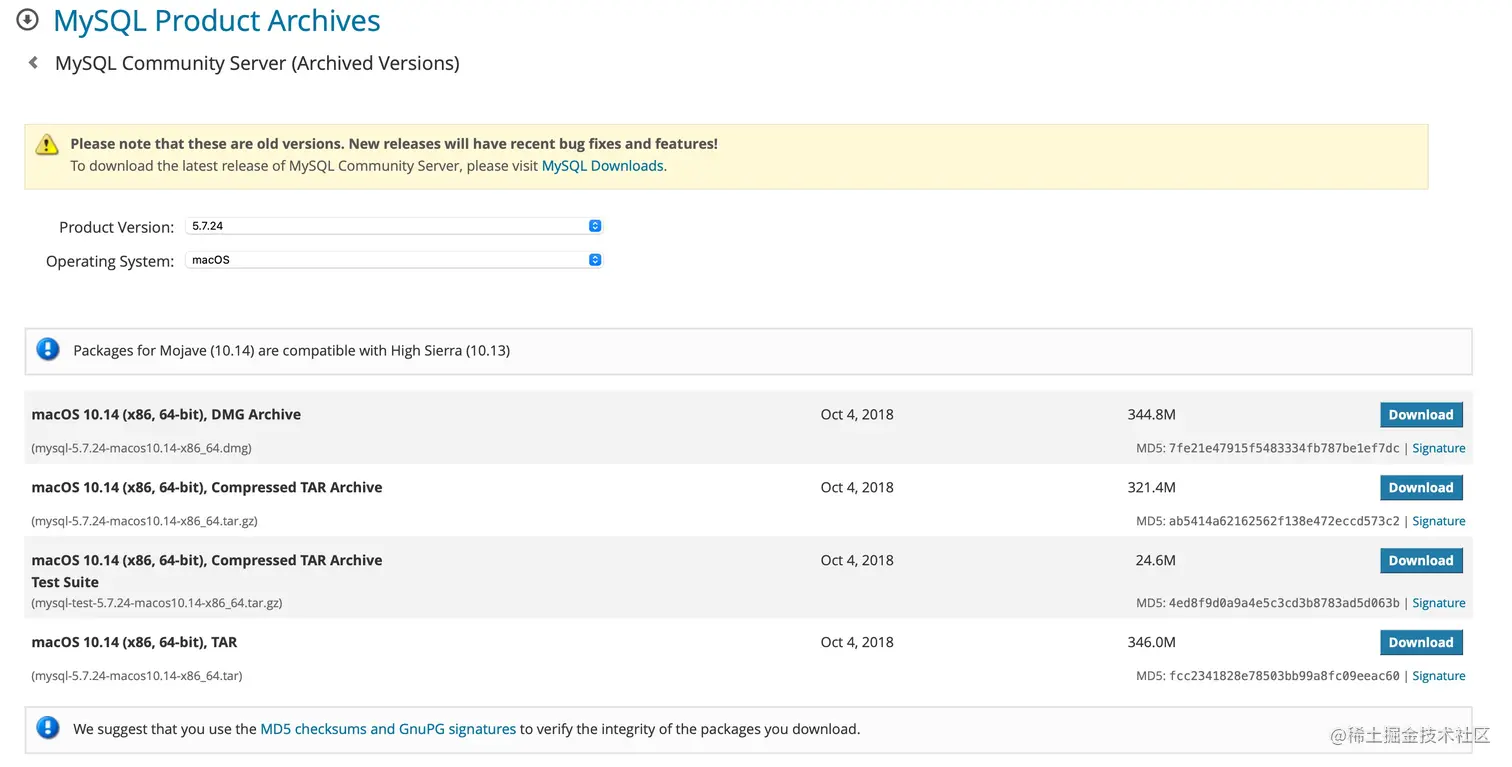Image resolution: width=1512 pixels, height=767 pixels.
Task: Click the blue info icon beside Mojave packages note
Action: click(48, 350)
